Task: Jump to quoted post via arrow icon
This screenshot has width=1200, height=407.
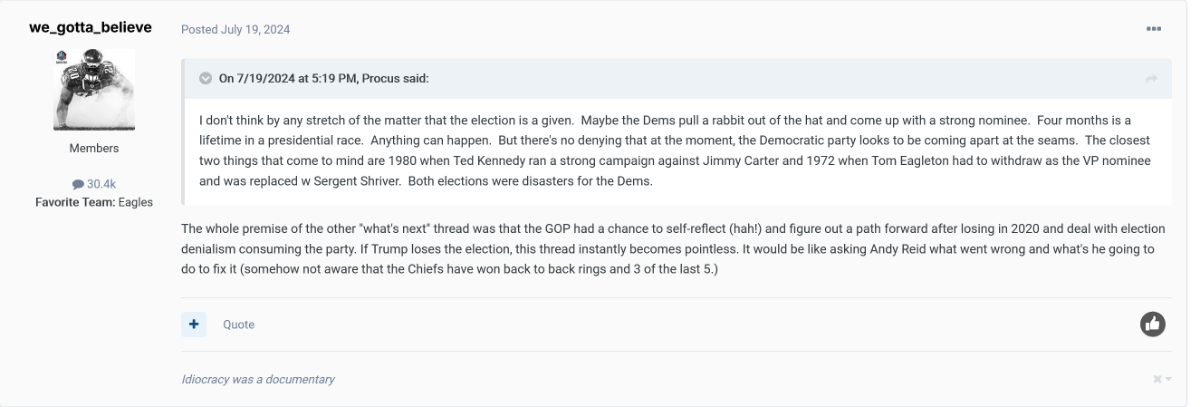Action: pyautogui.click(x=1151, y=79)
